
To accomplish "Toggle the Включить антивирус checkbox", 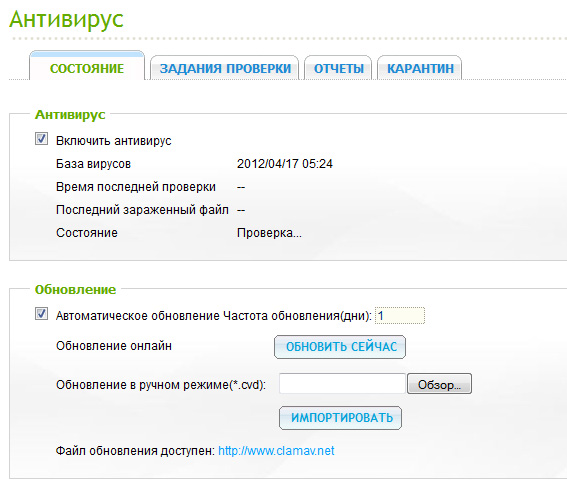I will [41, 138].
